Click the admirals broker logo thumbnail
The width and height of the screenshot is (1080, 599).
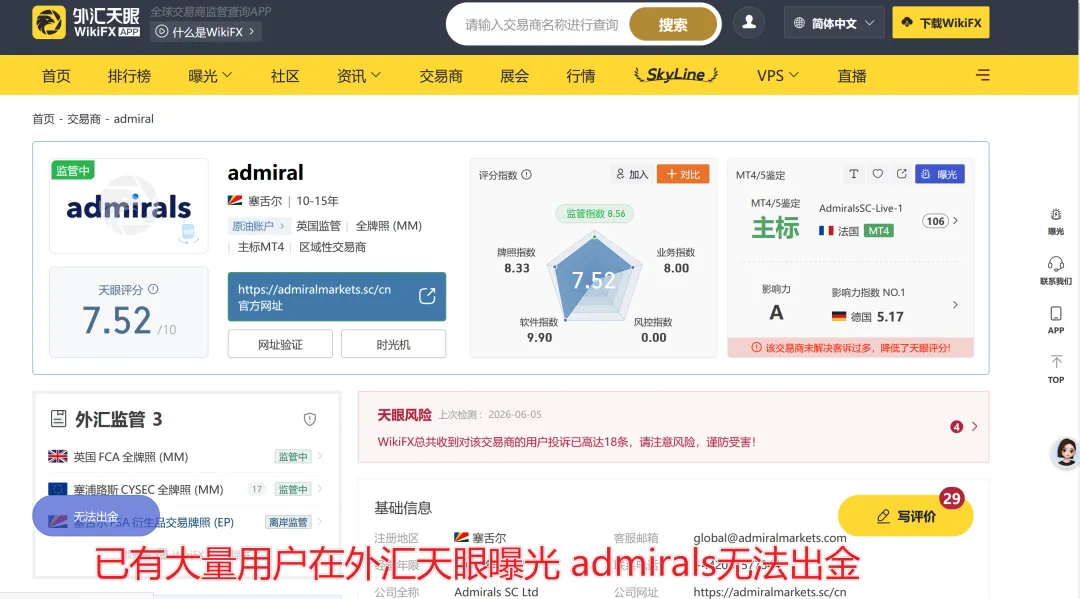click(129, 206)
